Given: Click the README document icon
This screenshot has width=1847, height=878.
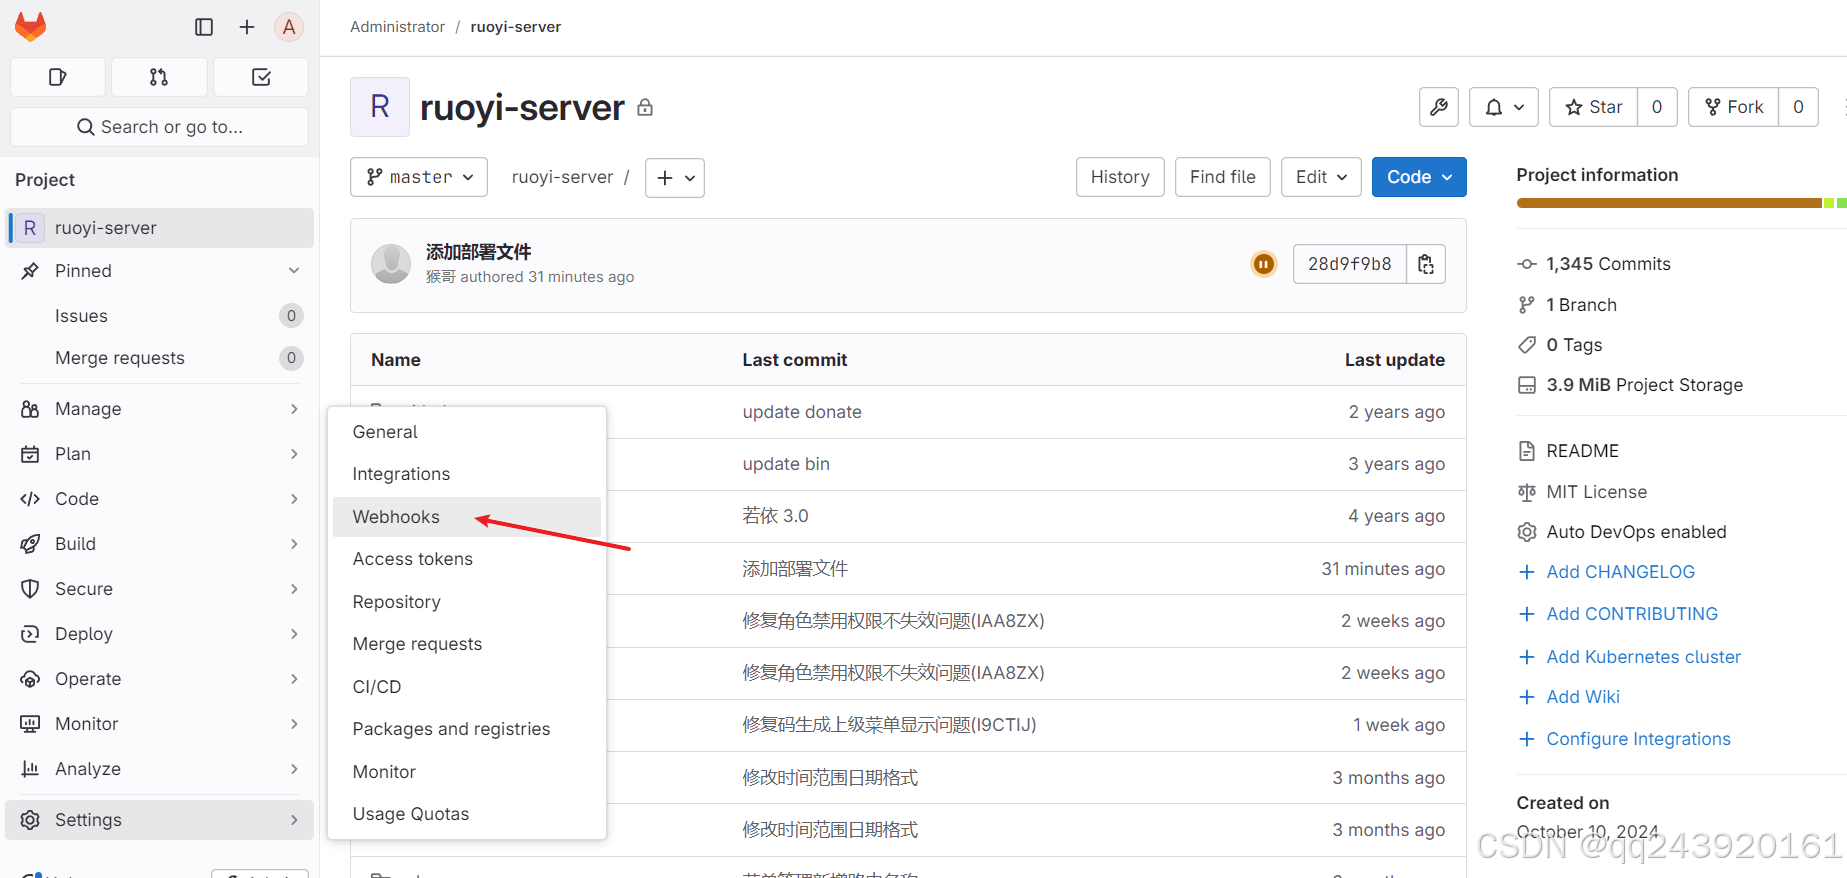Looking at the screenshot, I should (1527, 451).
